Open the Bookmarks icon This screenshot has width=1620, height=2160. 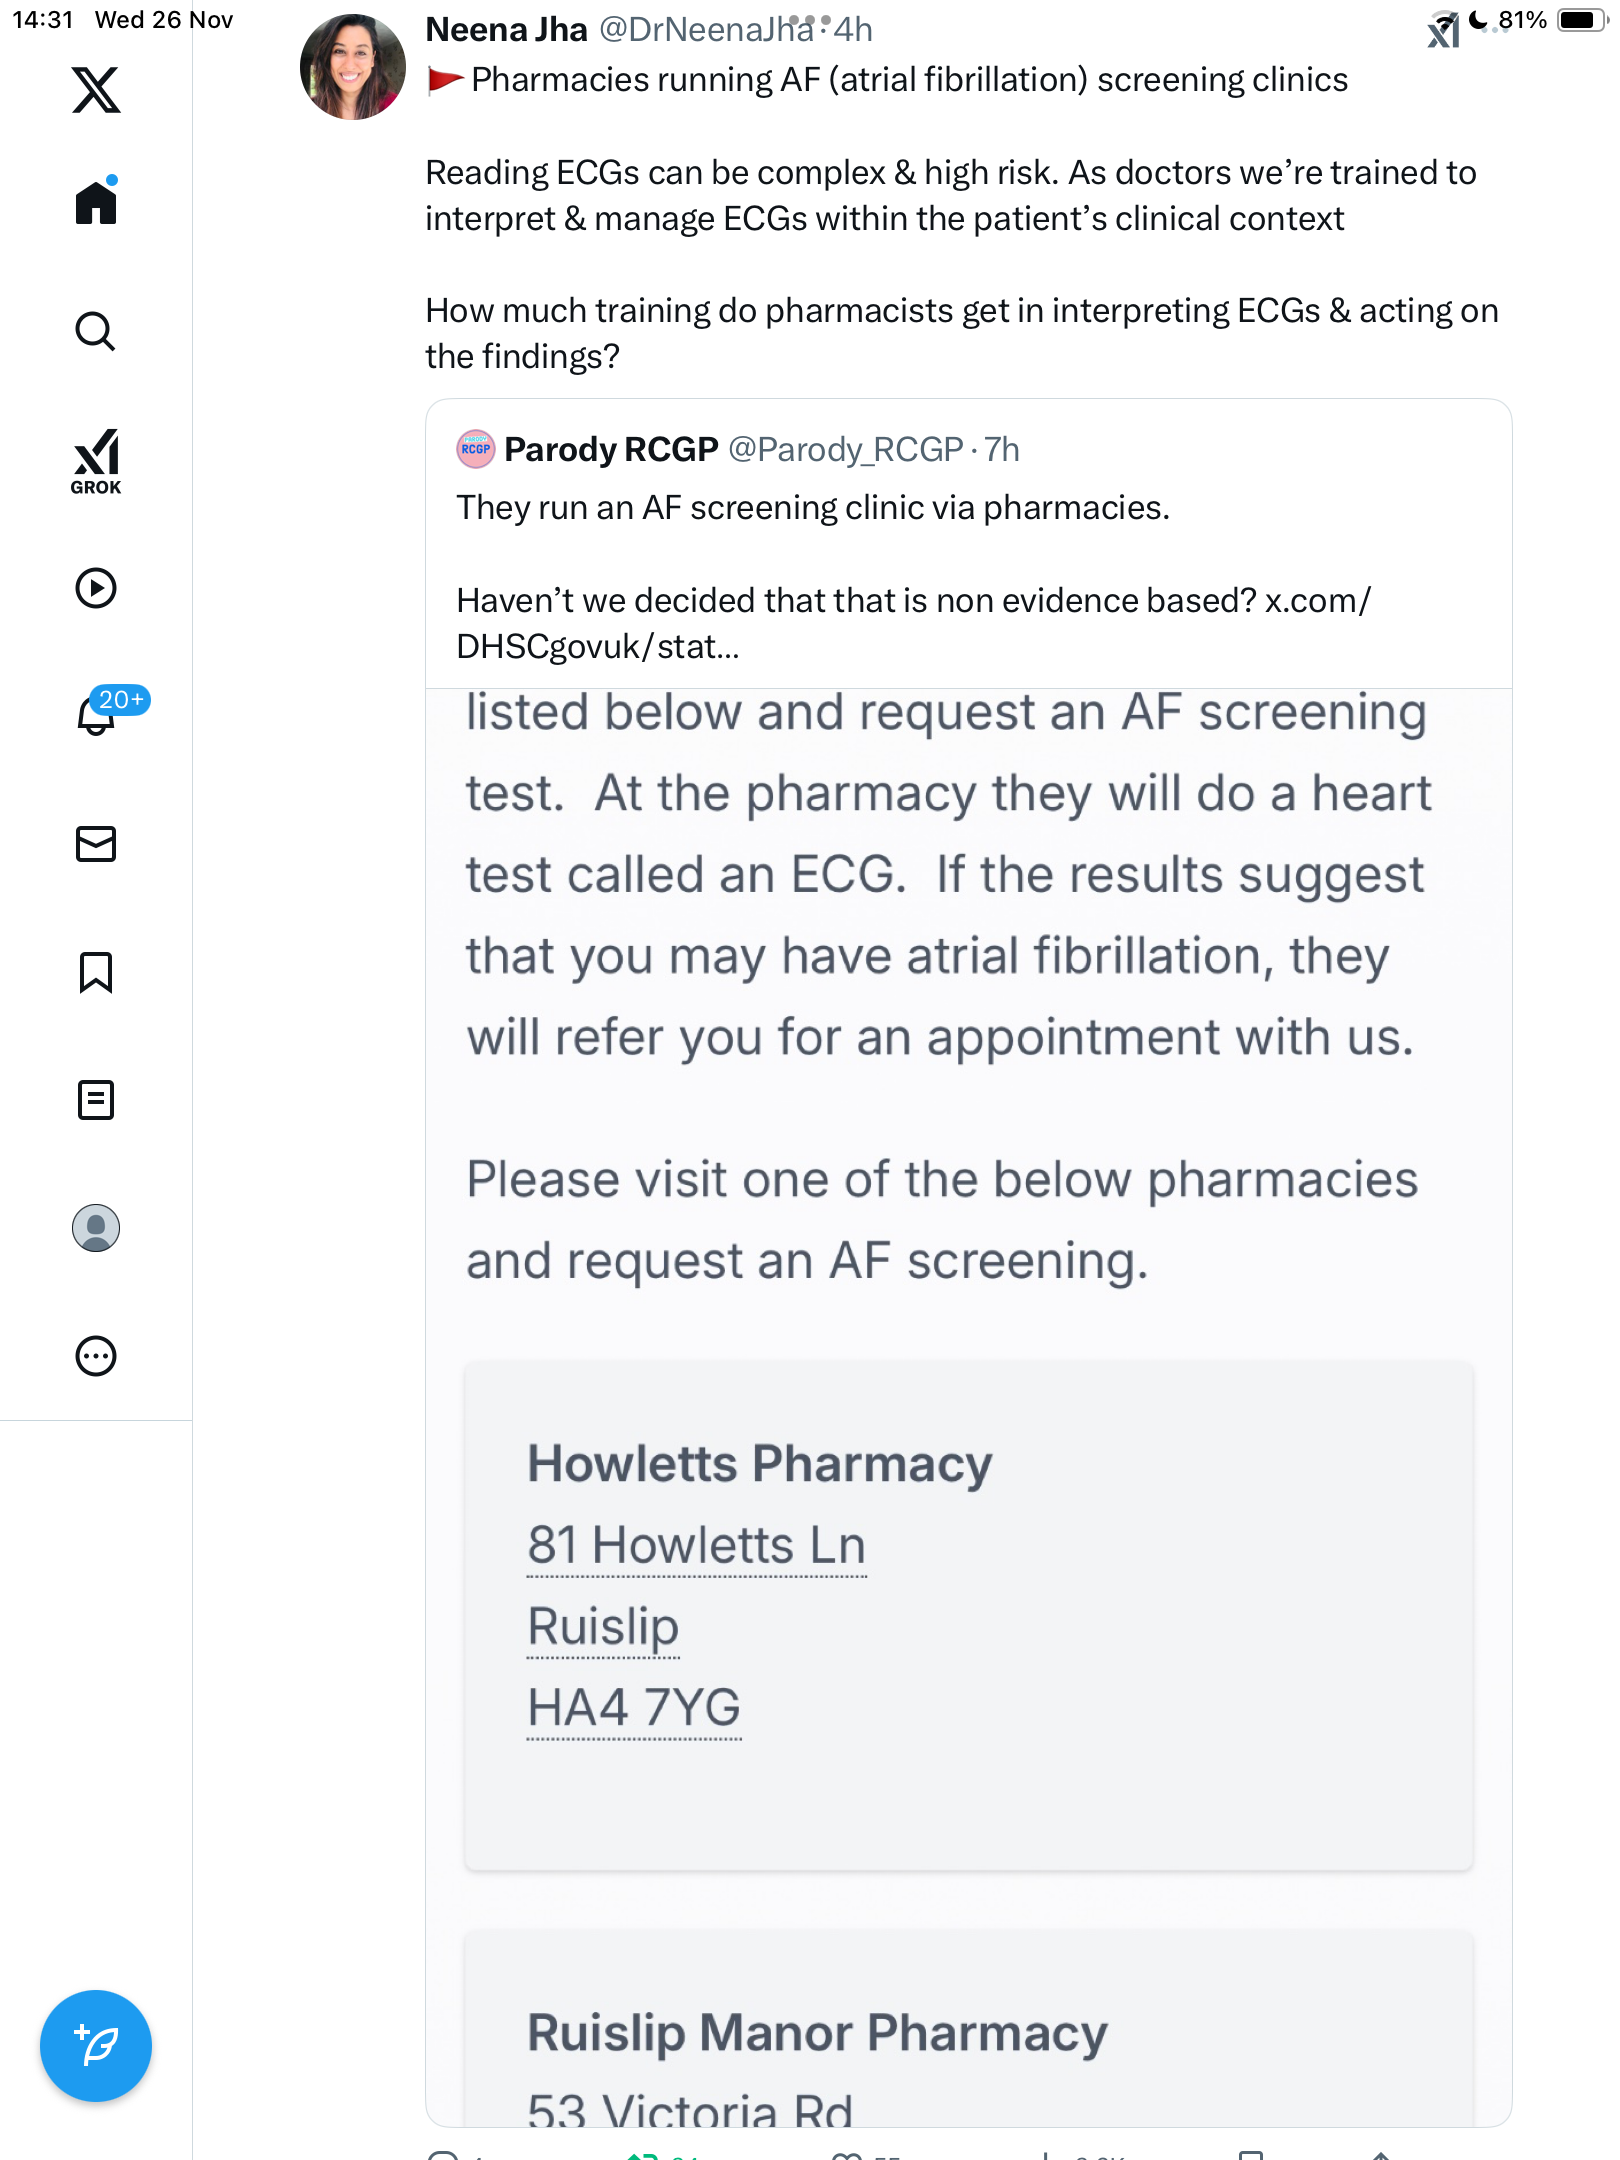[96, 972]
